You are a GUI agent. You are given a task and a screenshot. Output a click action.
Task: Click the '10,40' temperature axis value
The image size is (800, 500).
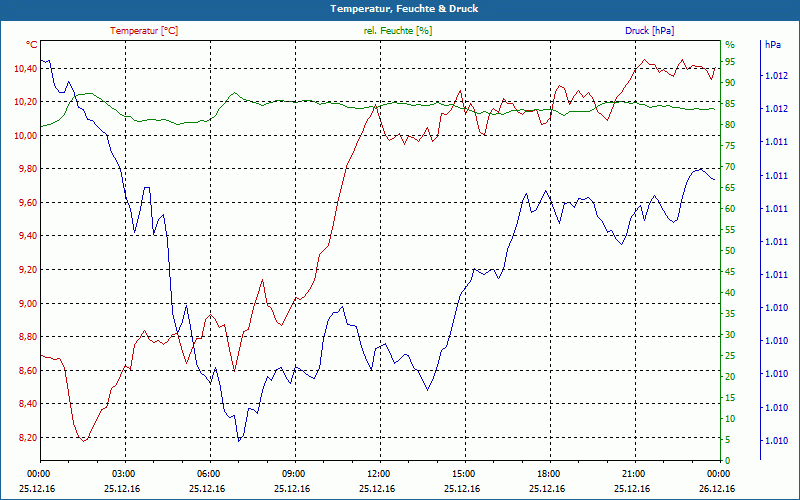click(25, 69)
